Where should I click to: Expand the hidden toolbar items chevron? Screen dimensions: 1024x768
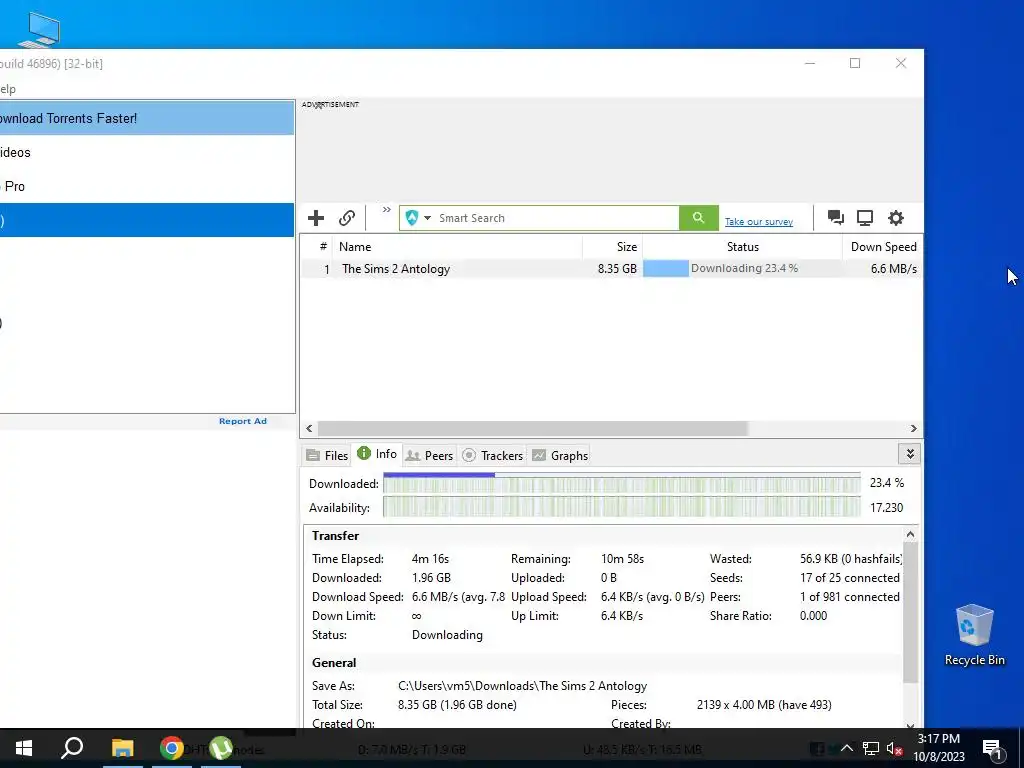(x=387, y=210)
